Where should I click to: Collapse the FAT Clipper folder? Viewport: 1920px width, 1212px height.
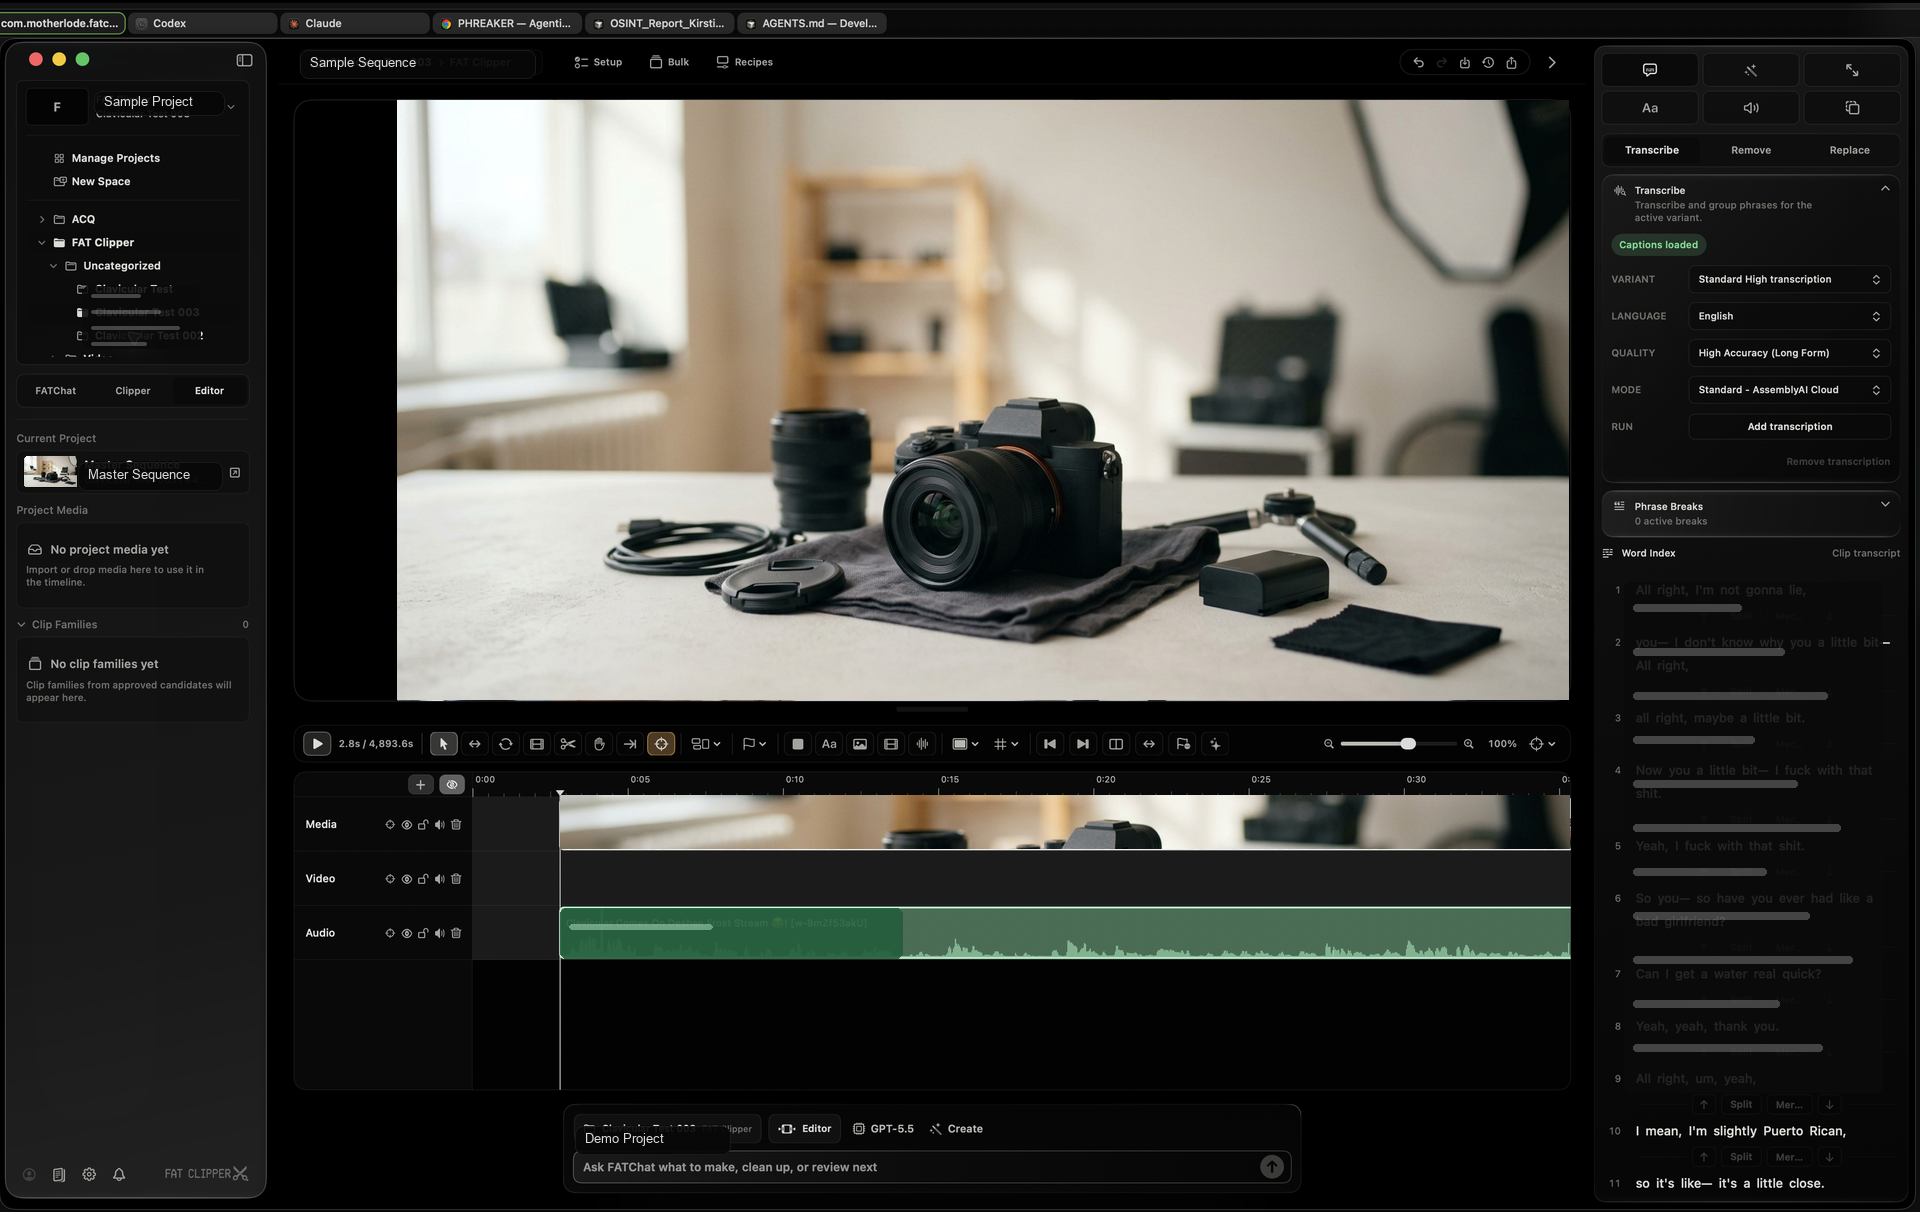(x=42, y=243)
